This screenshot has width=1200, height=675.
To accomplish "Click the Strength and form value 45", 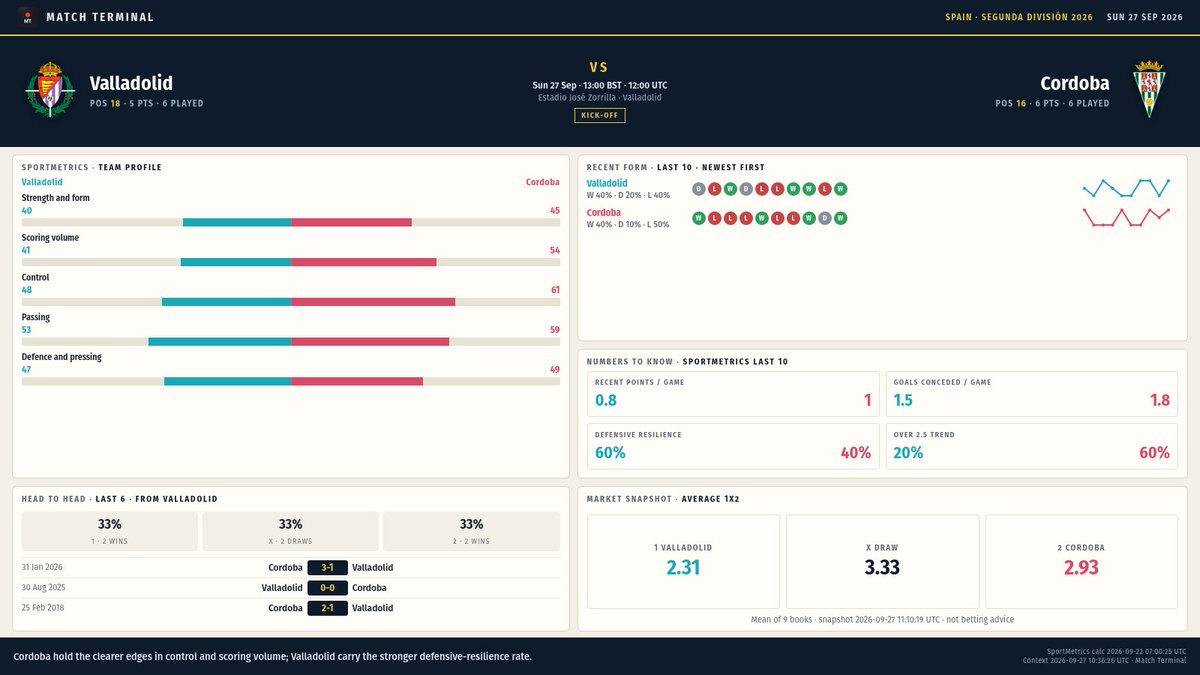I will (x=555, y=211).
